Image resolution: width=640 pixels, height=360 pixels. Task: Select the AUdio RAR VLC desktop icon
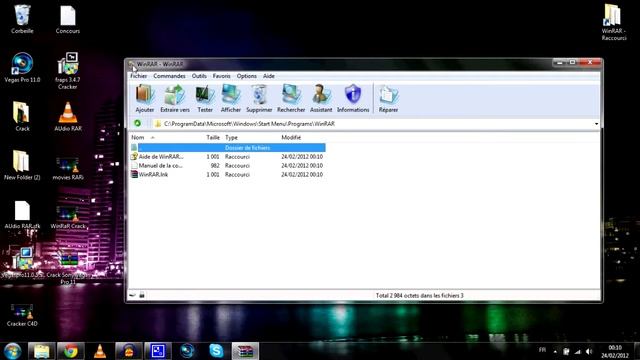pyautogui.click(x=68, y=116)
